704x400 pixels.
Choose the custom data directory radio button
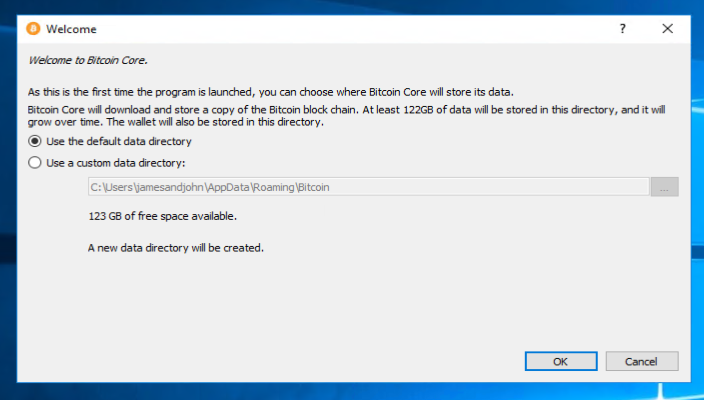tap(35, 162)
